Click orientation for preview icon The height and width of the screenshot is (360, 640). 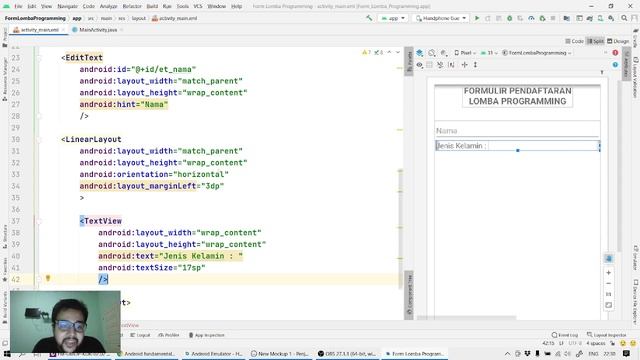coord(432,53)
